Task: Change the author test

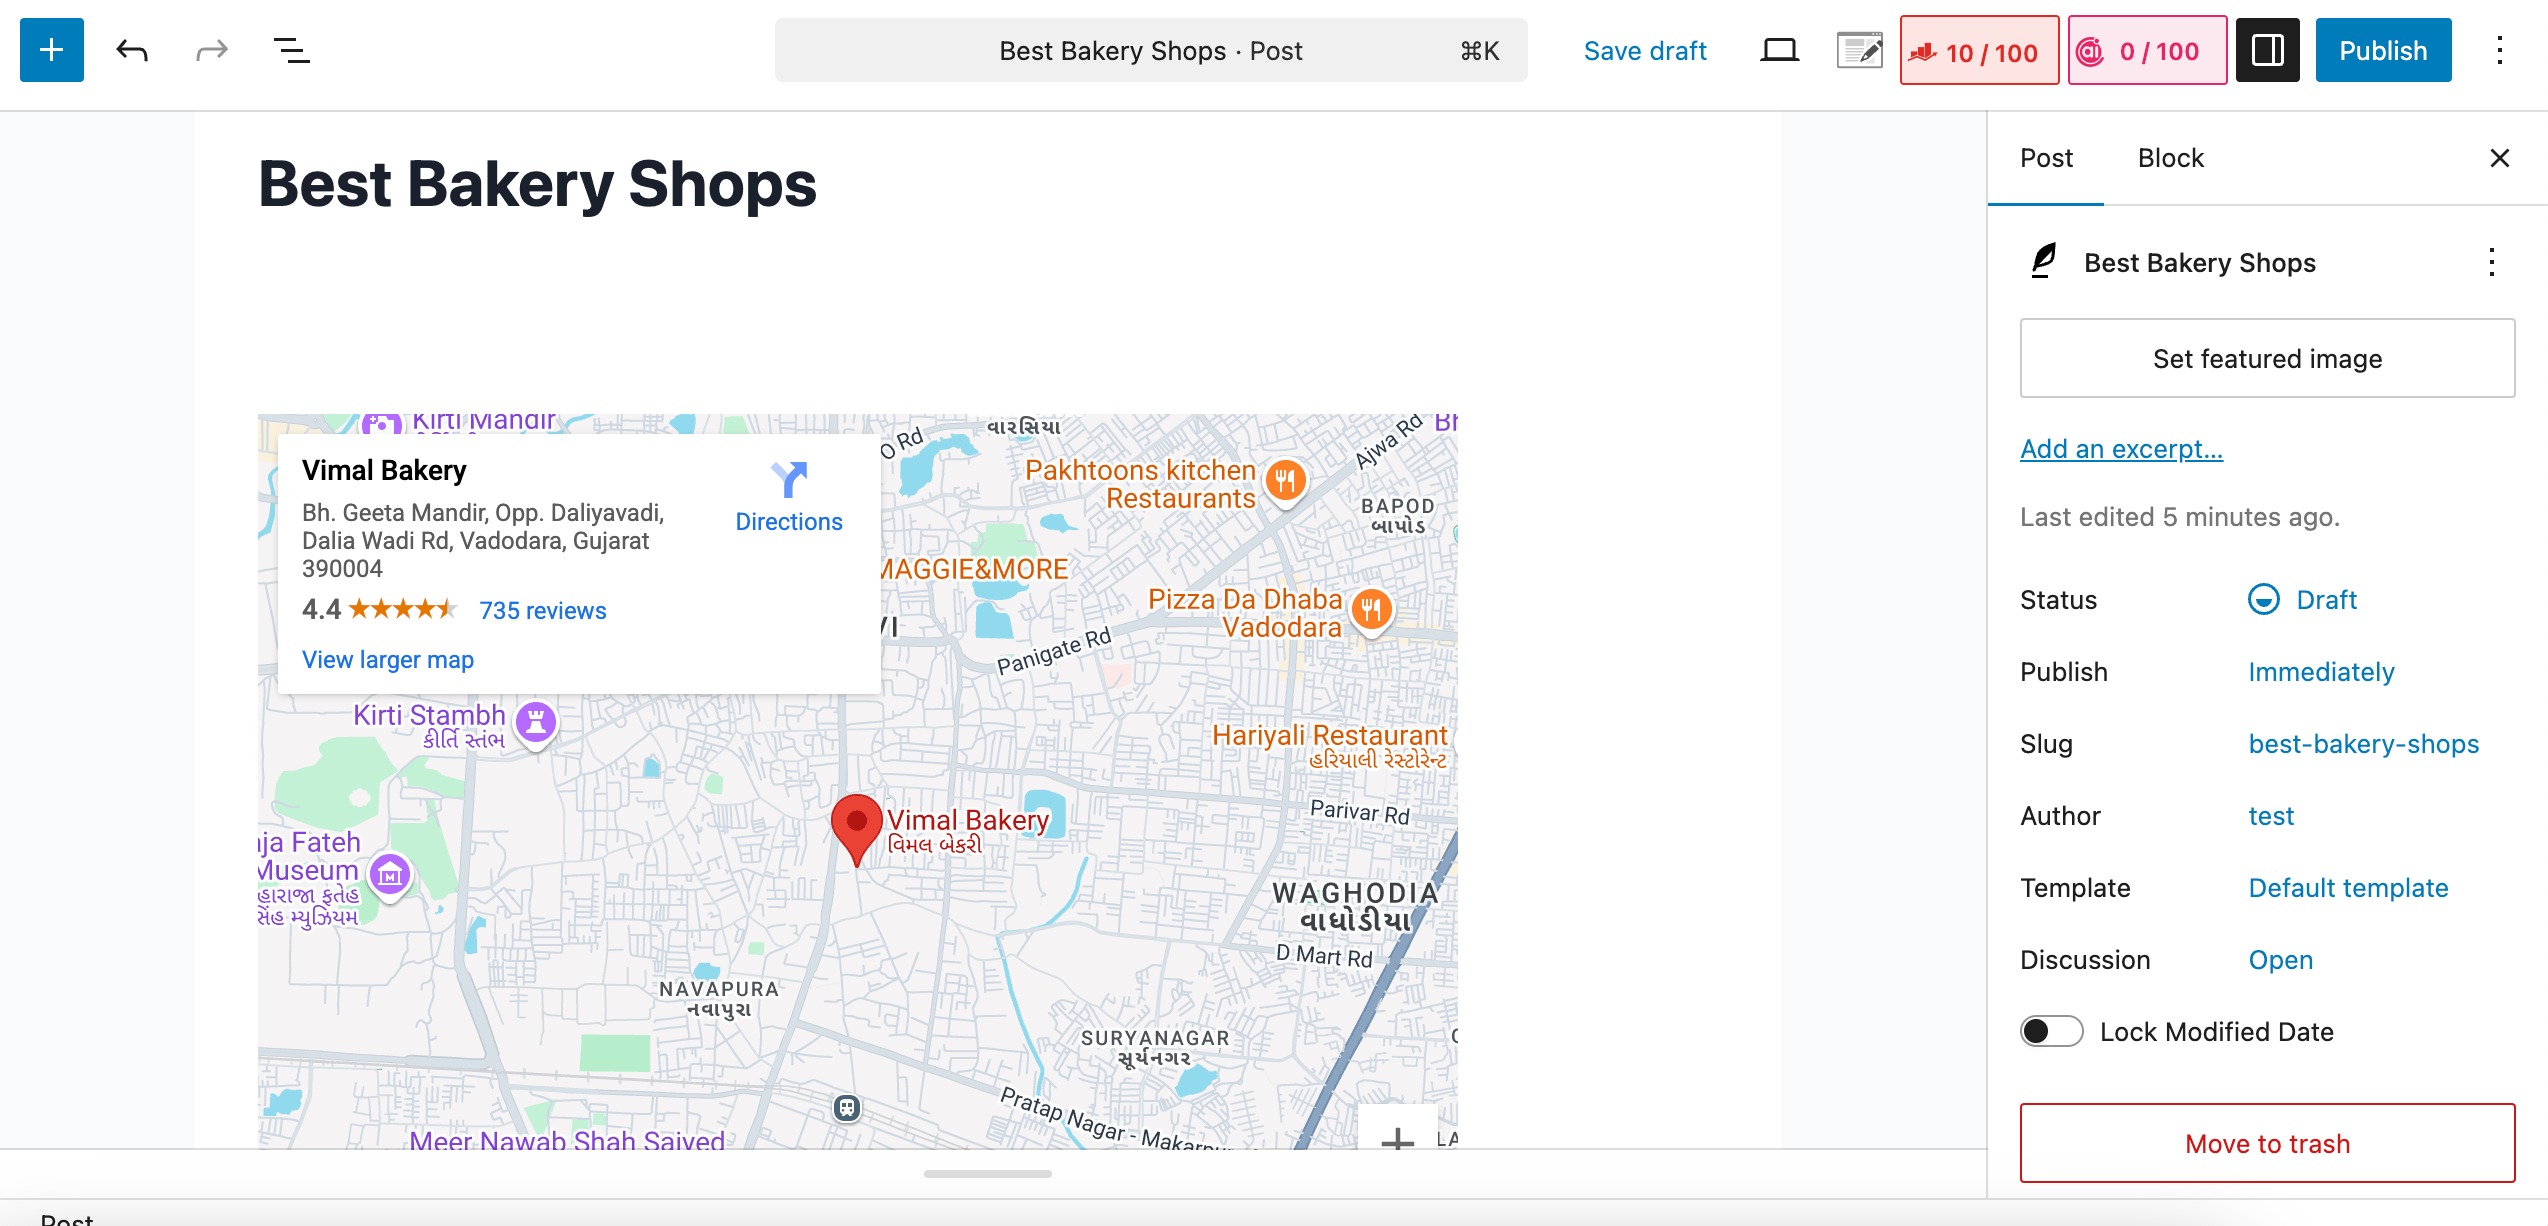Action: pyautogui.click(x=2271, y=816)
